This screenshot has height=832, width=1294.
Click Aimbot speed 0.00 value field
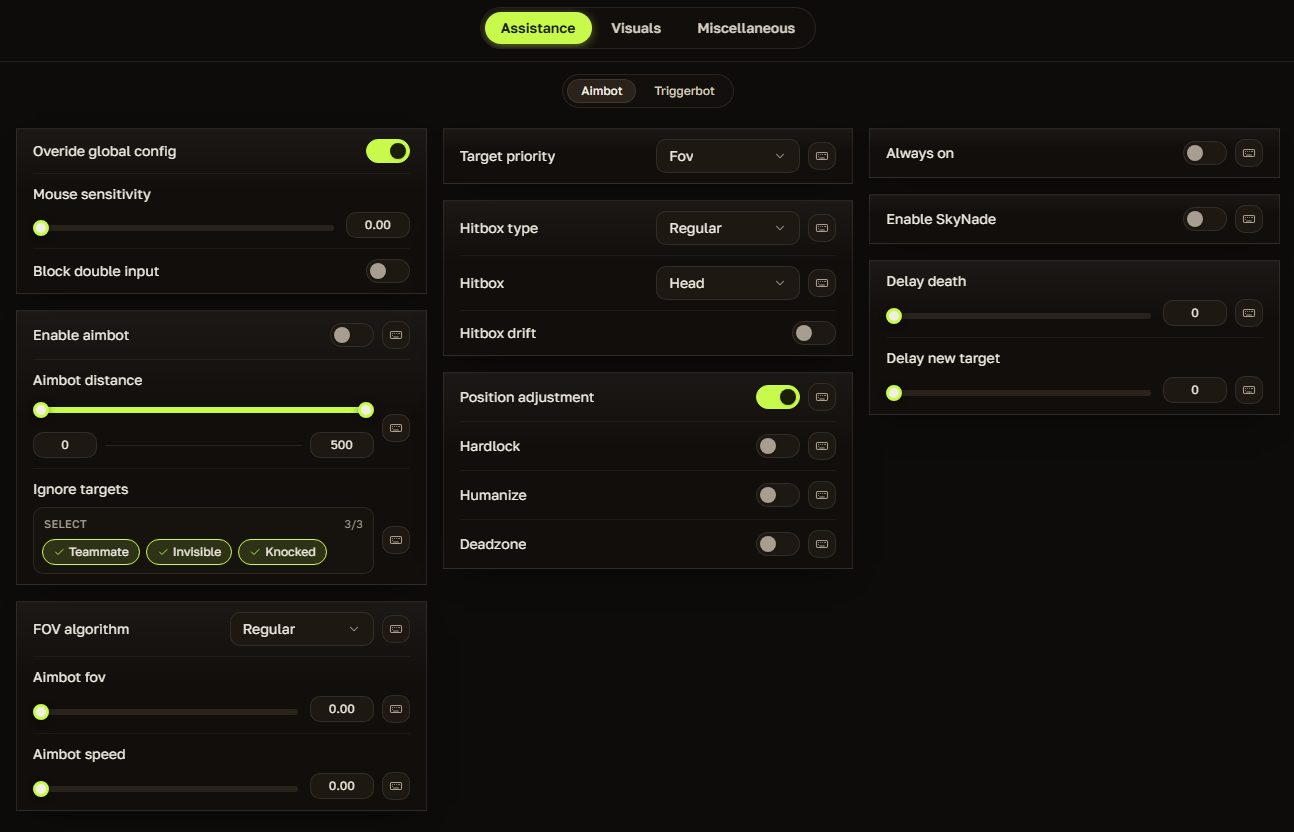pos(342,786)
